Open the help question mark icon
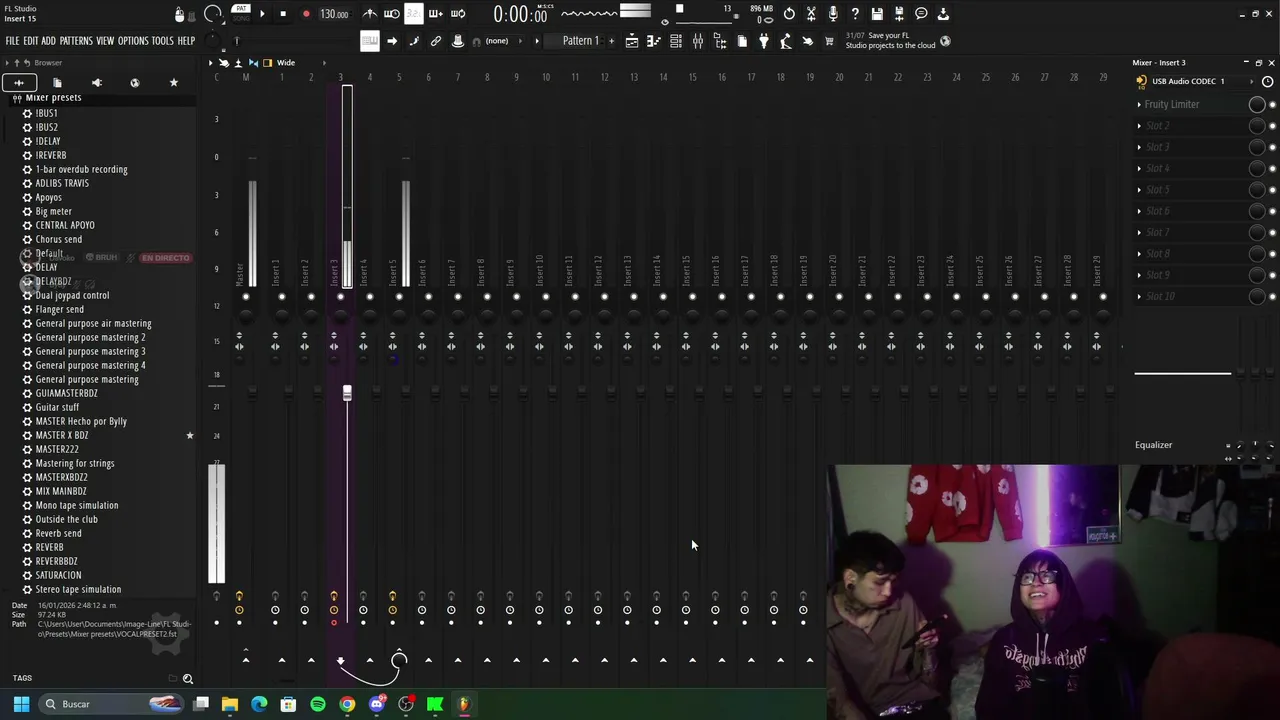This screenshot has height=720, width=1280. (x=855, y=14)
